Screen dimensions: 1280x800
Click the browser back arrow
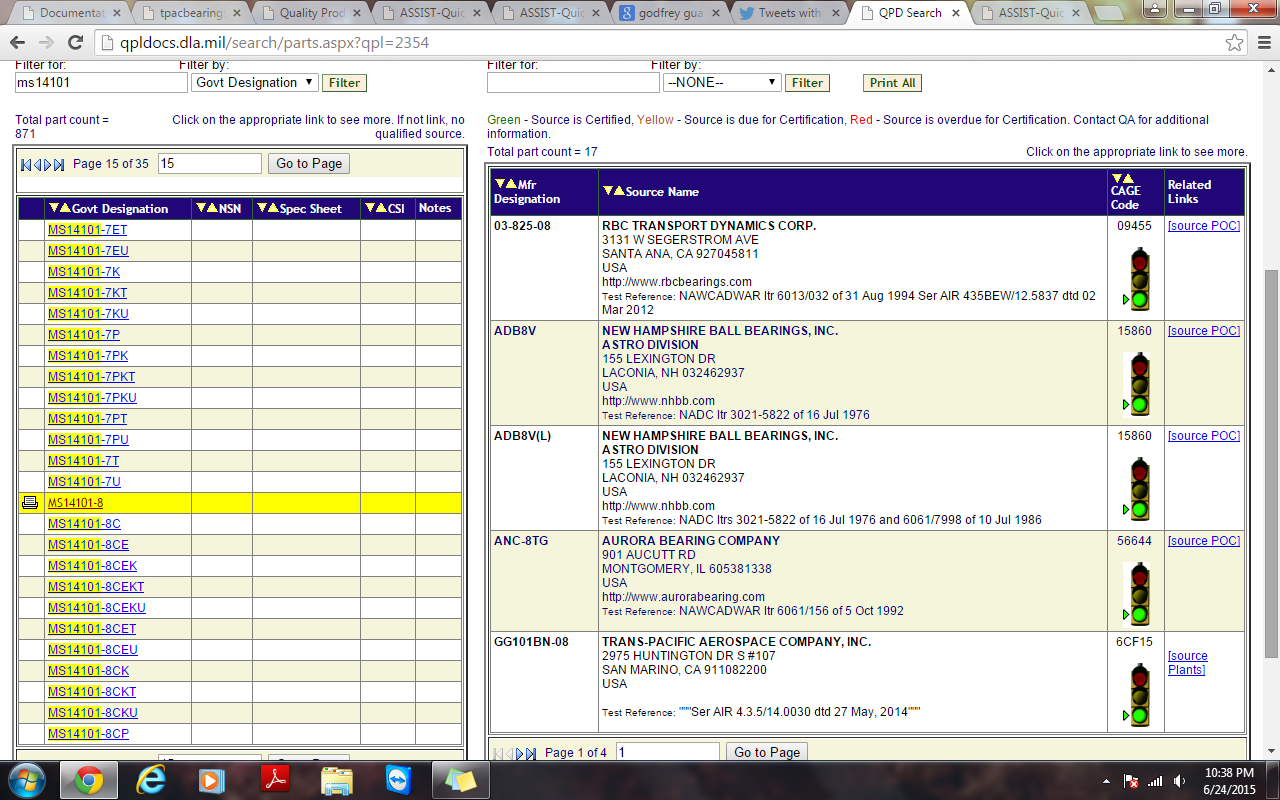tap(20, 43)
